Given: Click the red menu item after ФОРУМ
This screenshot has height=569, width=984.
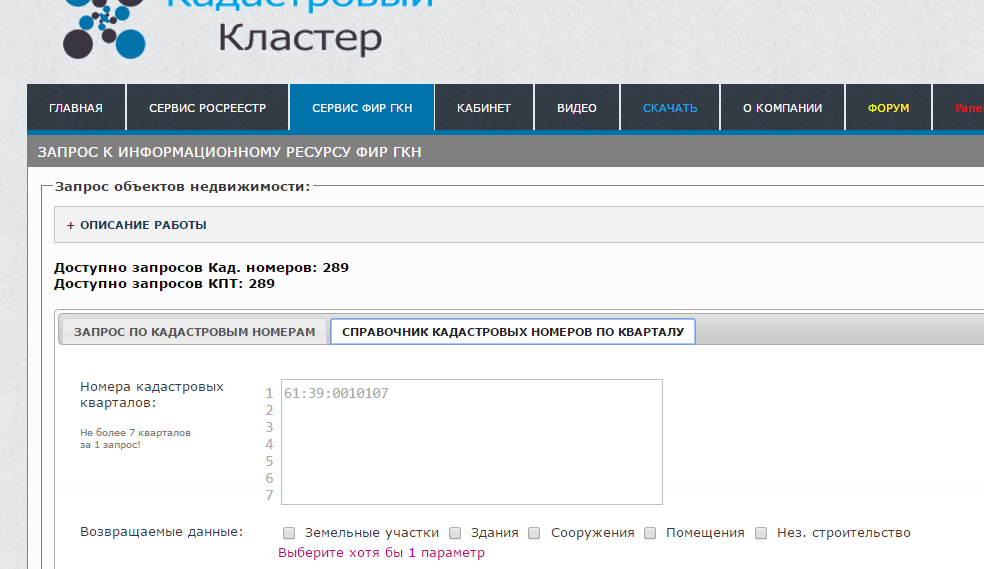Looking at the screenshot, I should point(968,108).
